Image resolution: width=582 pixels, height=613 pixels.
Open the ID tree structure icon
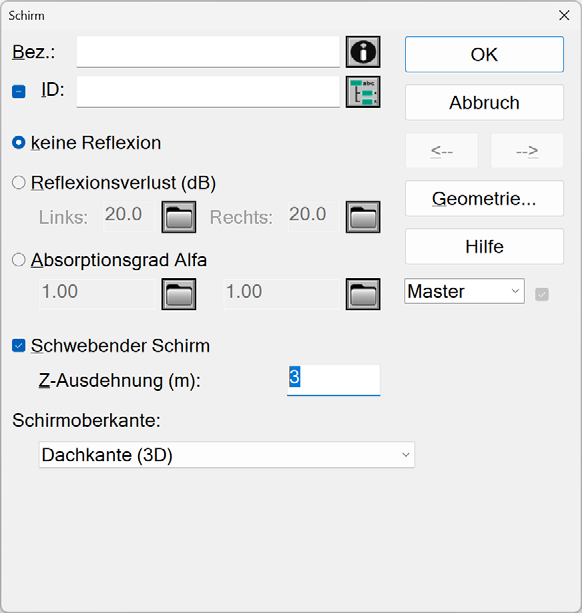point(363,92)
